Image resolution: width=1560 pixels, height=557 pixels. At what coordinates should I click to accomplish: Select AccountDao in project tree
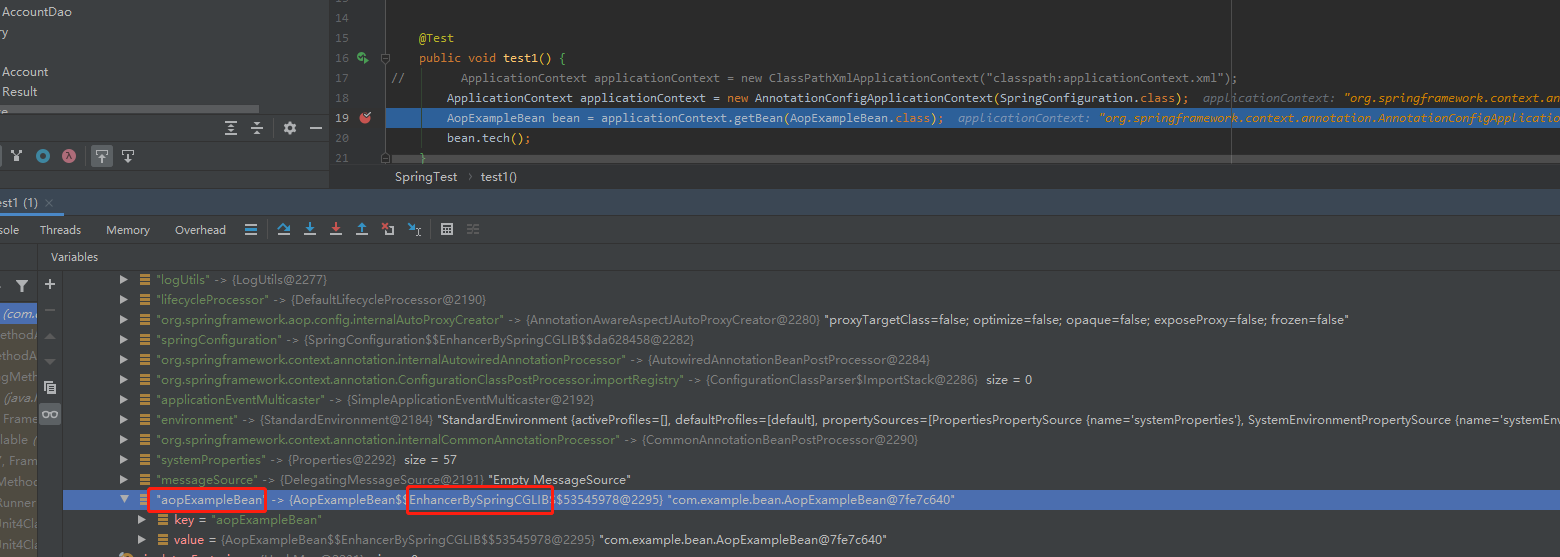point(37,12)
